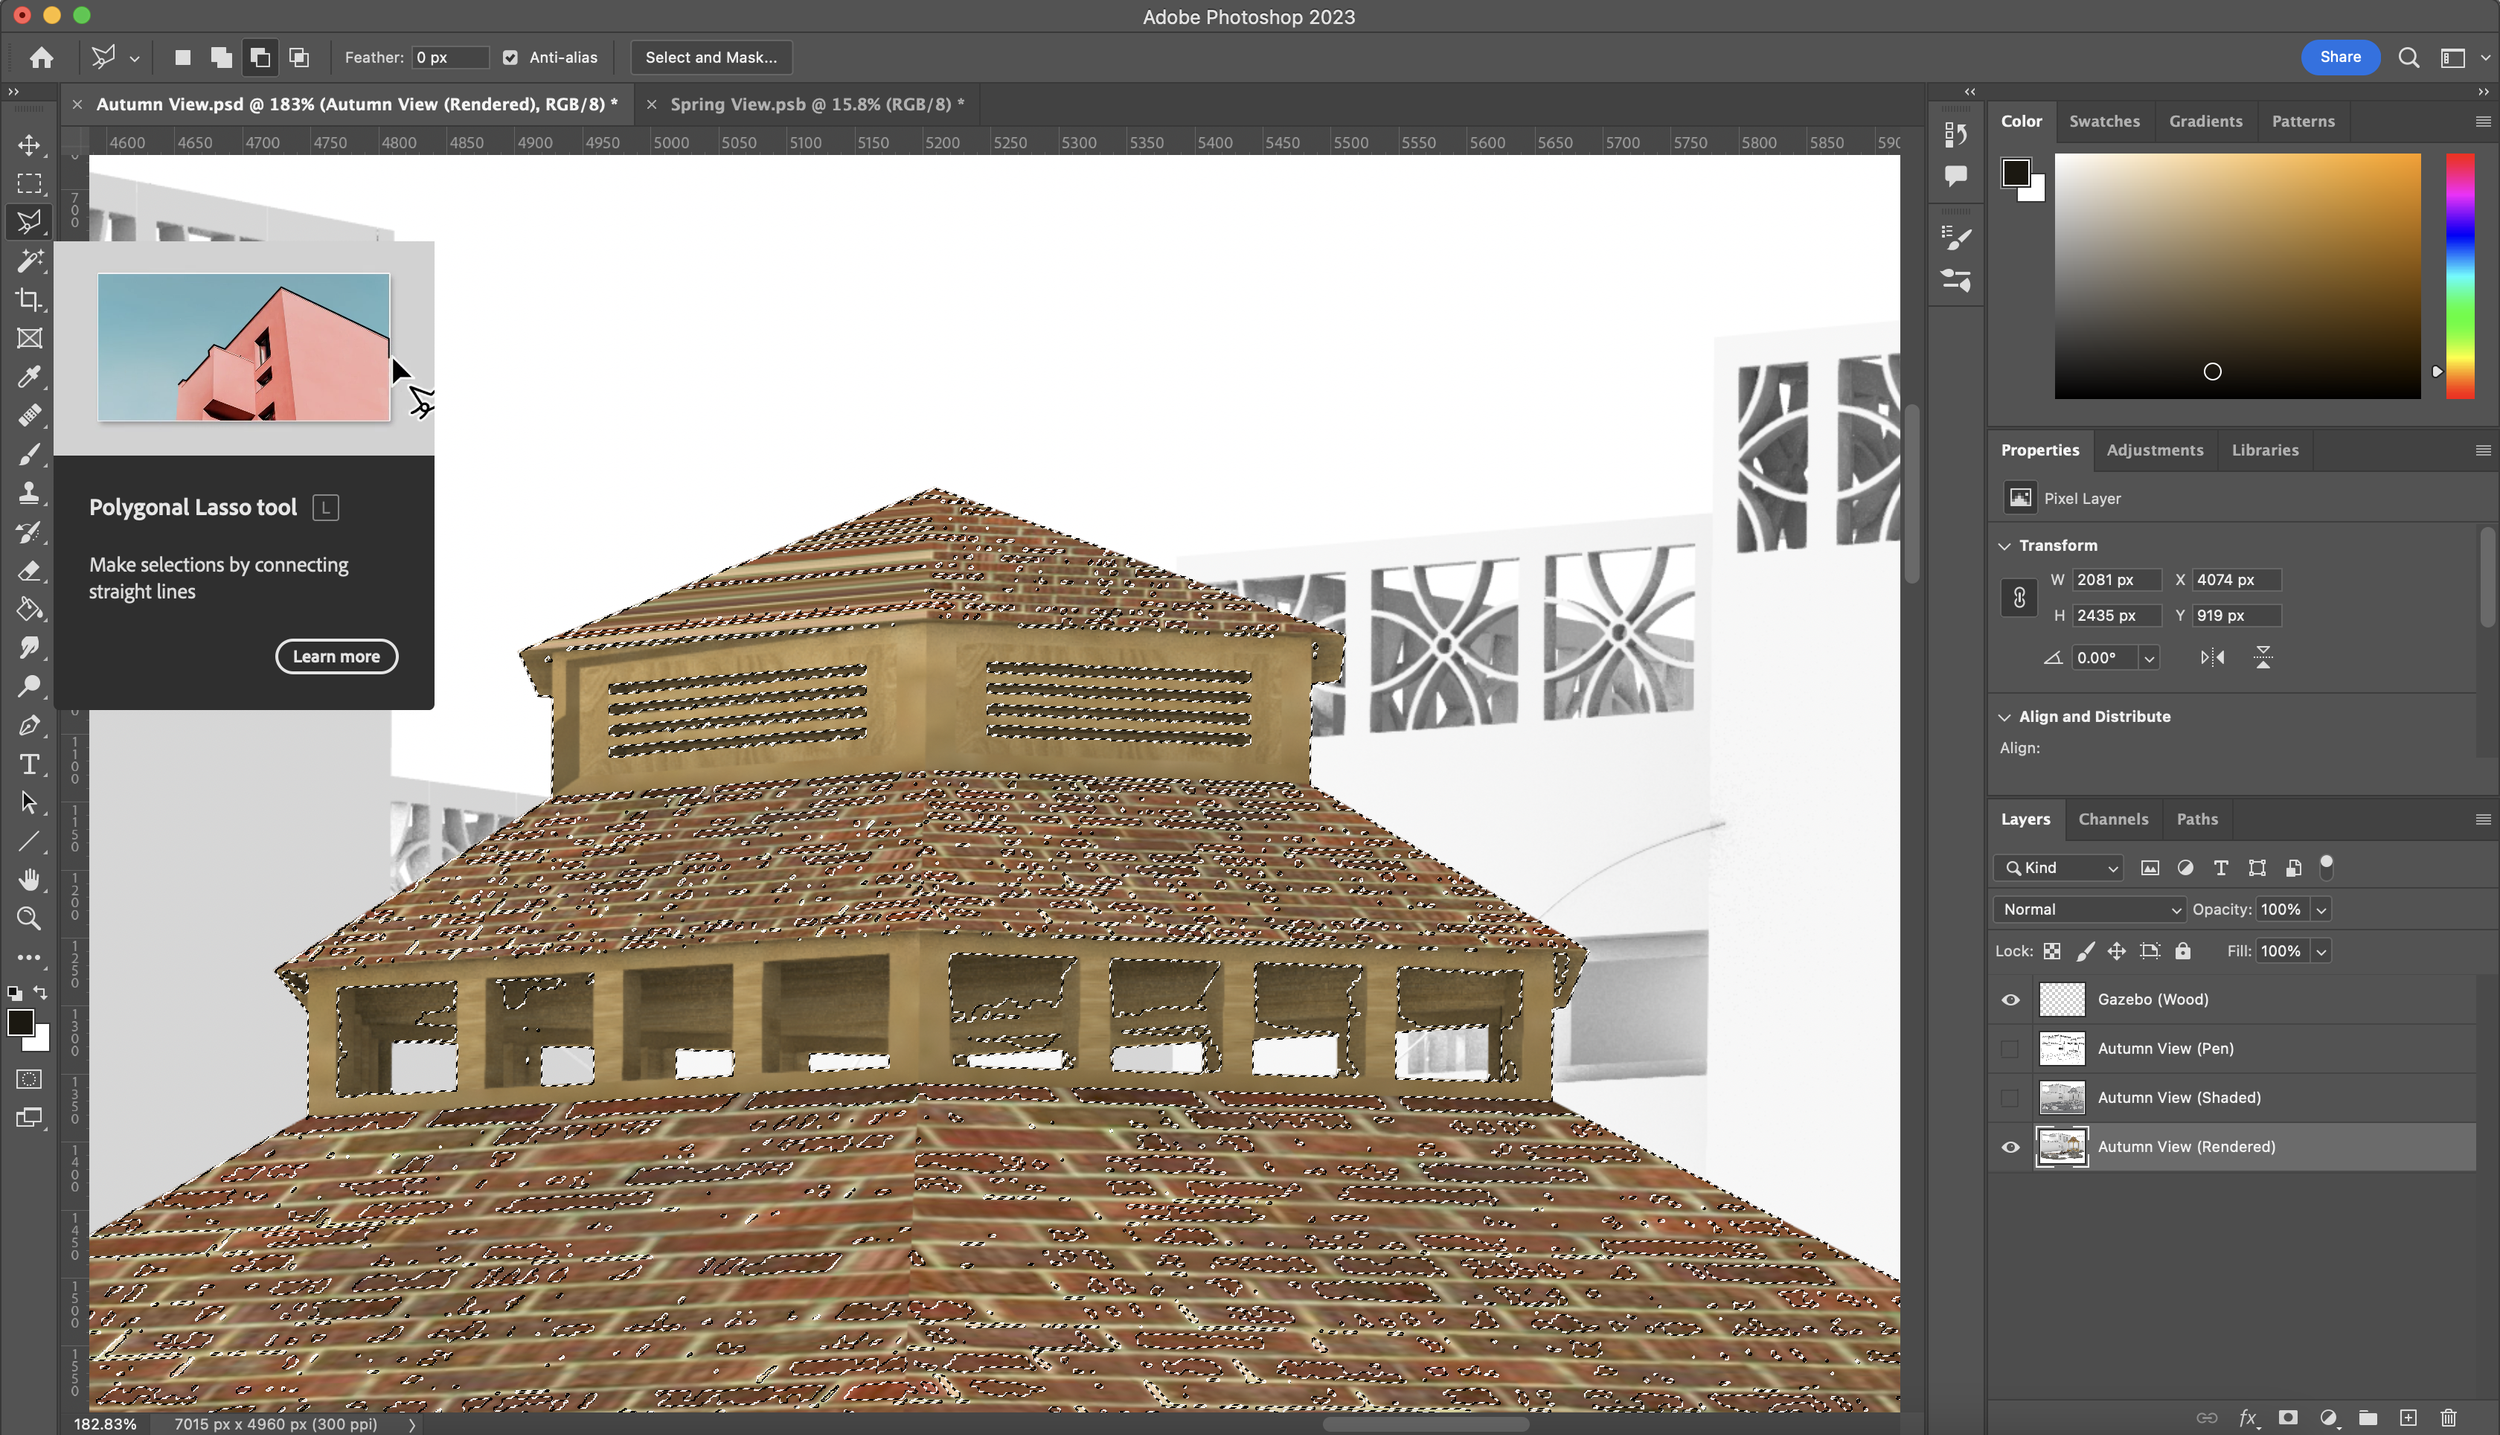Click the Flip horizontal icon

(x=2212, y=657)
